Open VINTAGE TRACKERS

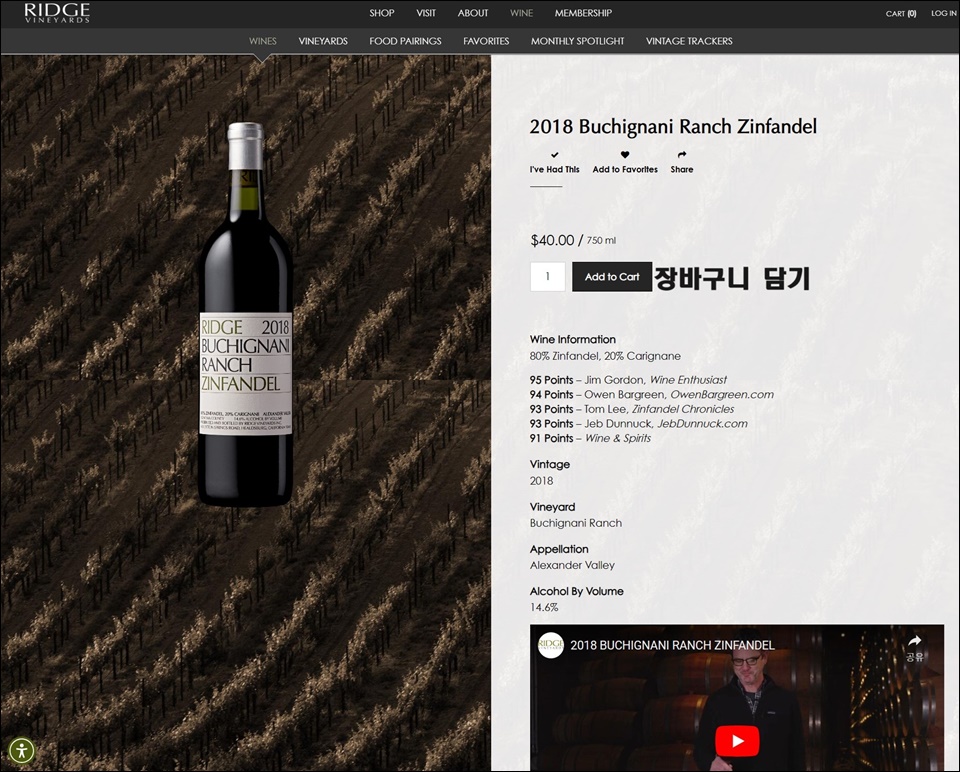[x=689, y=41]
